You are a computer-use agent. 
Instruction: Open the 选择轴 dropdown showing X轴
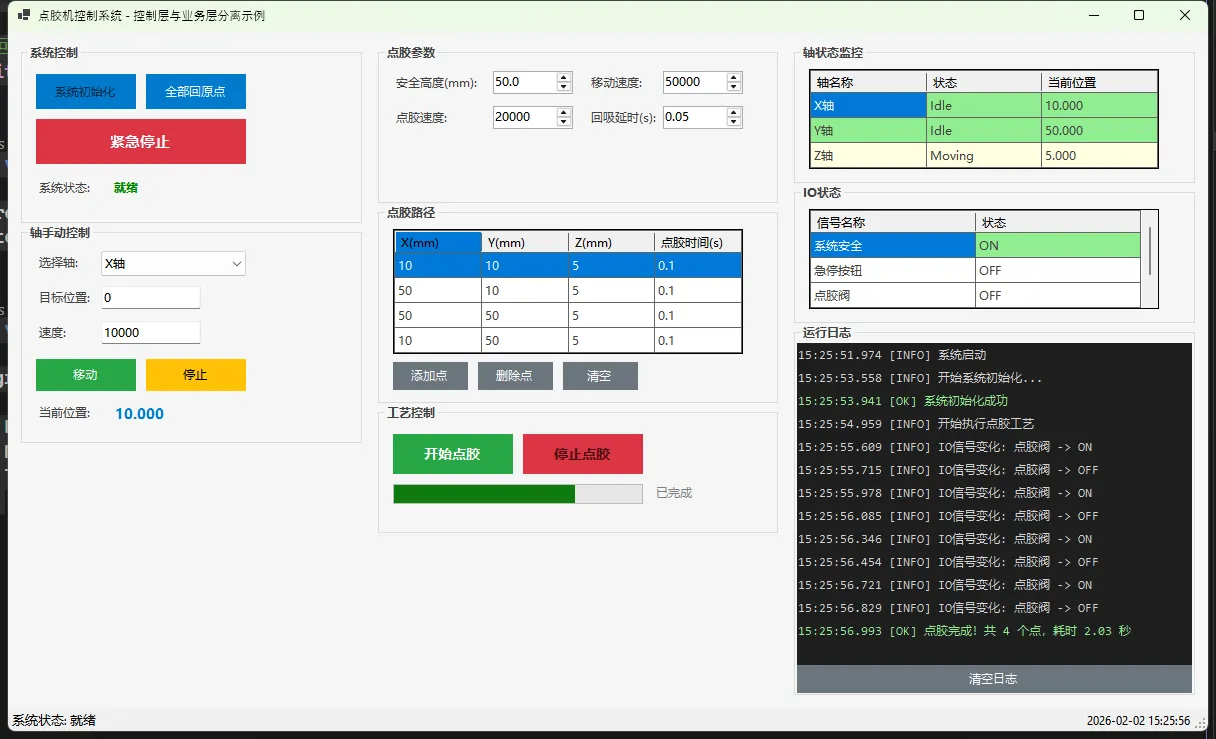pyautogui.click(x=173, y=264)
